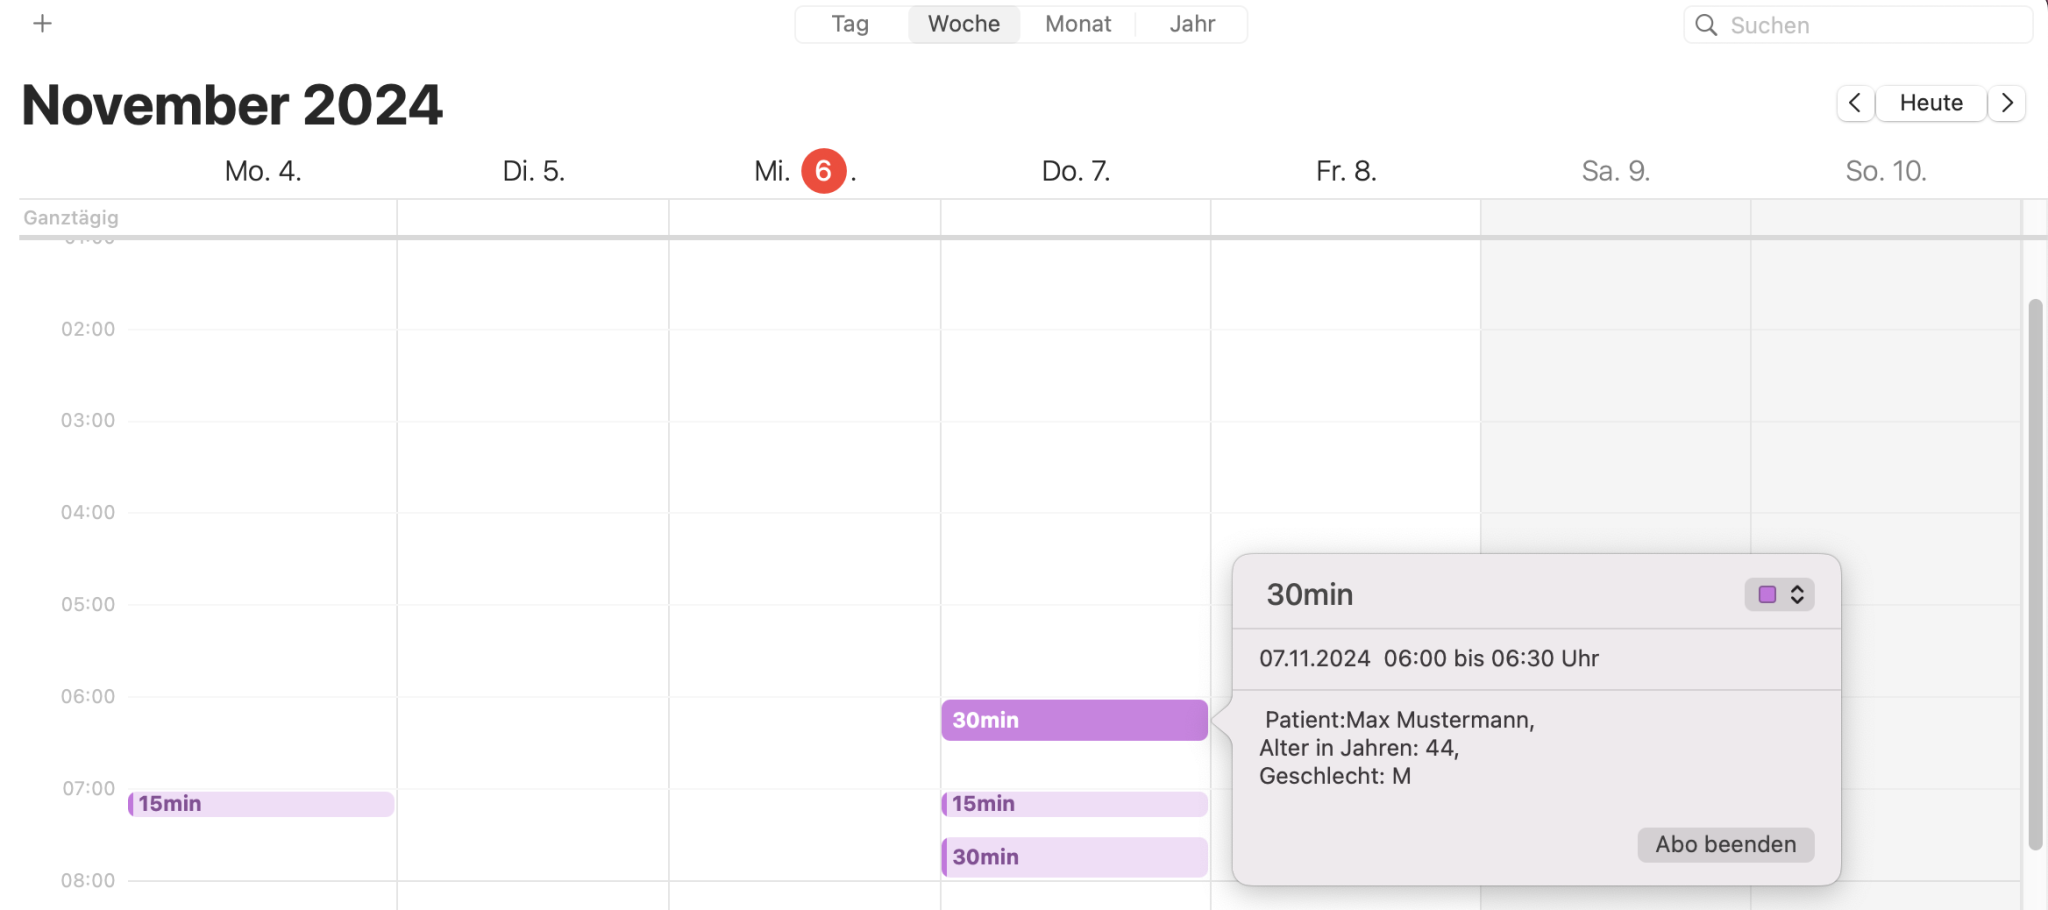The width and height of the screenshot is (2048, 910).
Task: Click the popup title 30min
Action: click(x=1310, y=595)
